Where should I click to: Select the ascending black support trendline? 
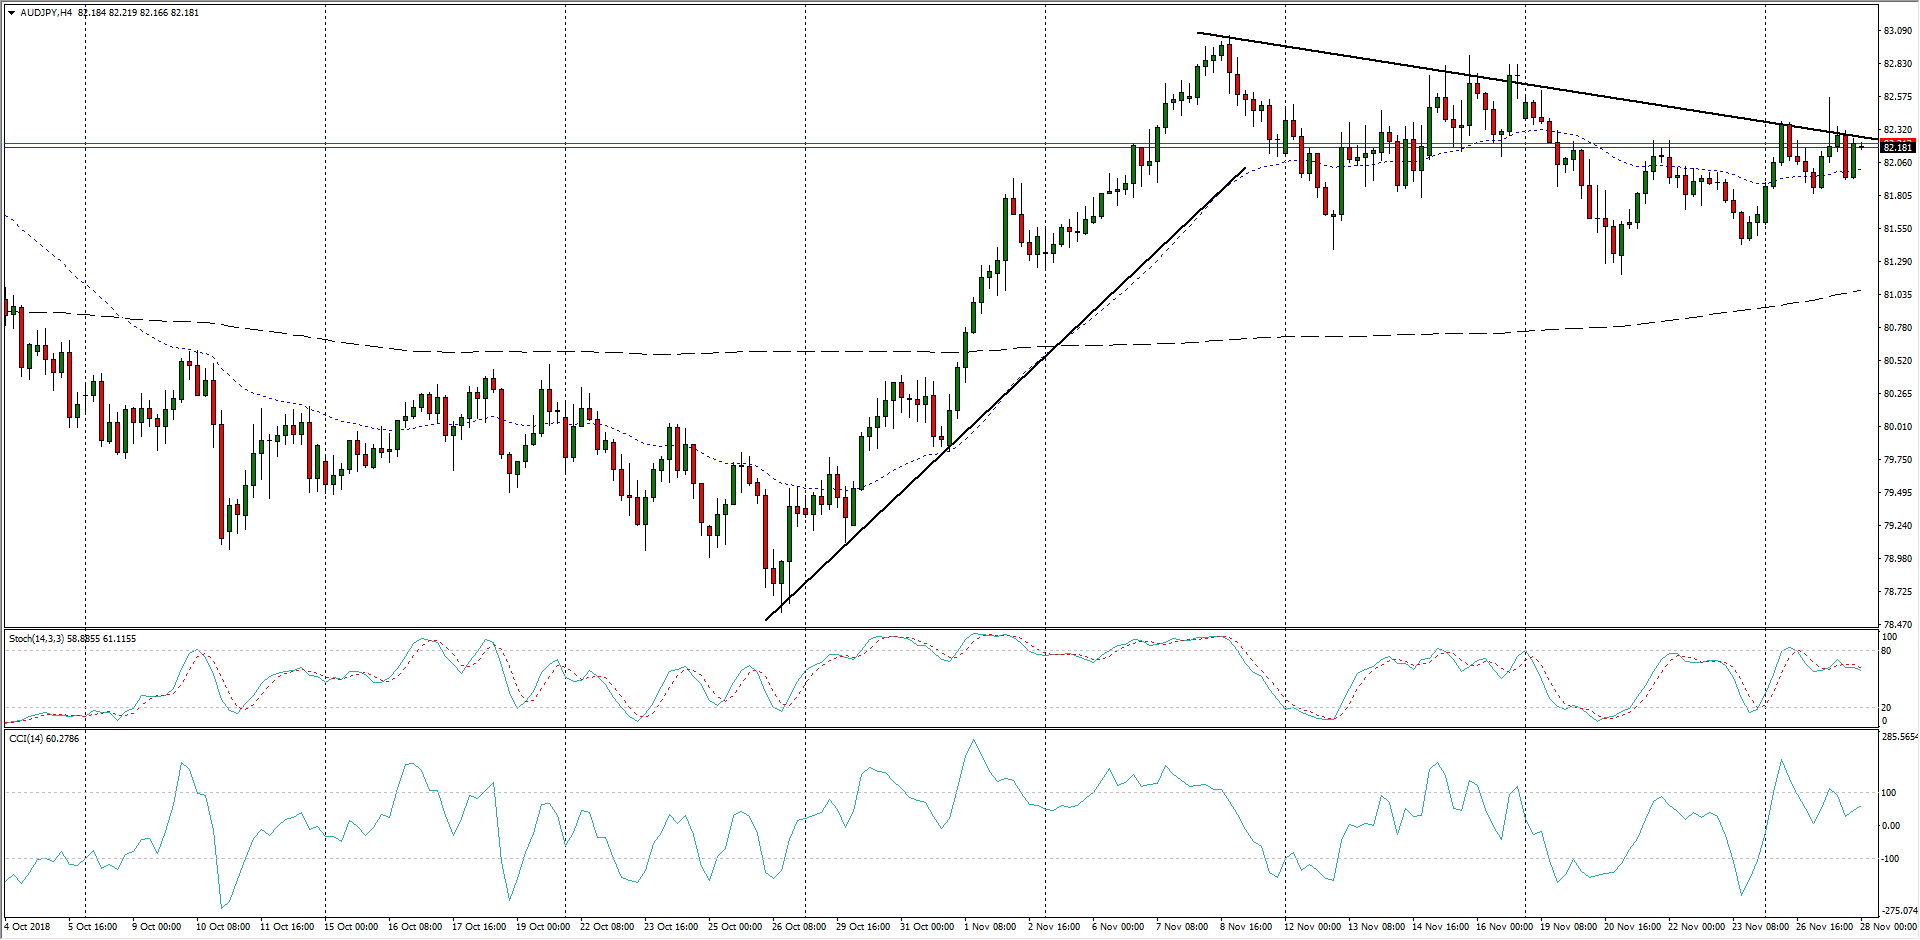(x=1000, y=397)
